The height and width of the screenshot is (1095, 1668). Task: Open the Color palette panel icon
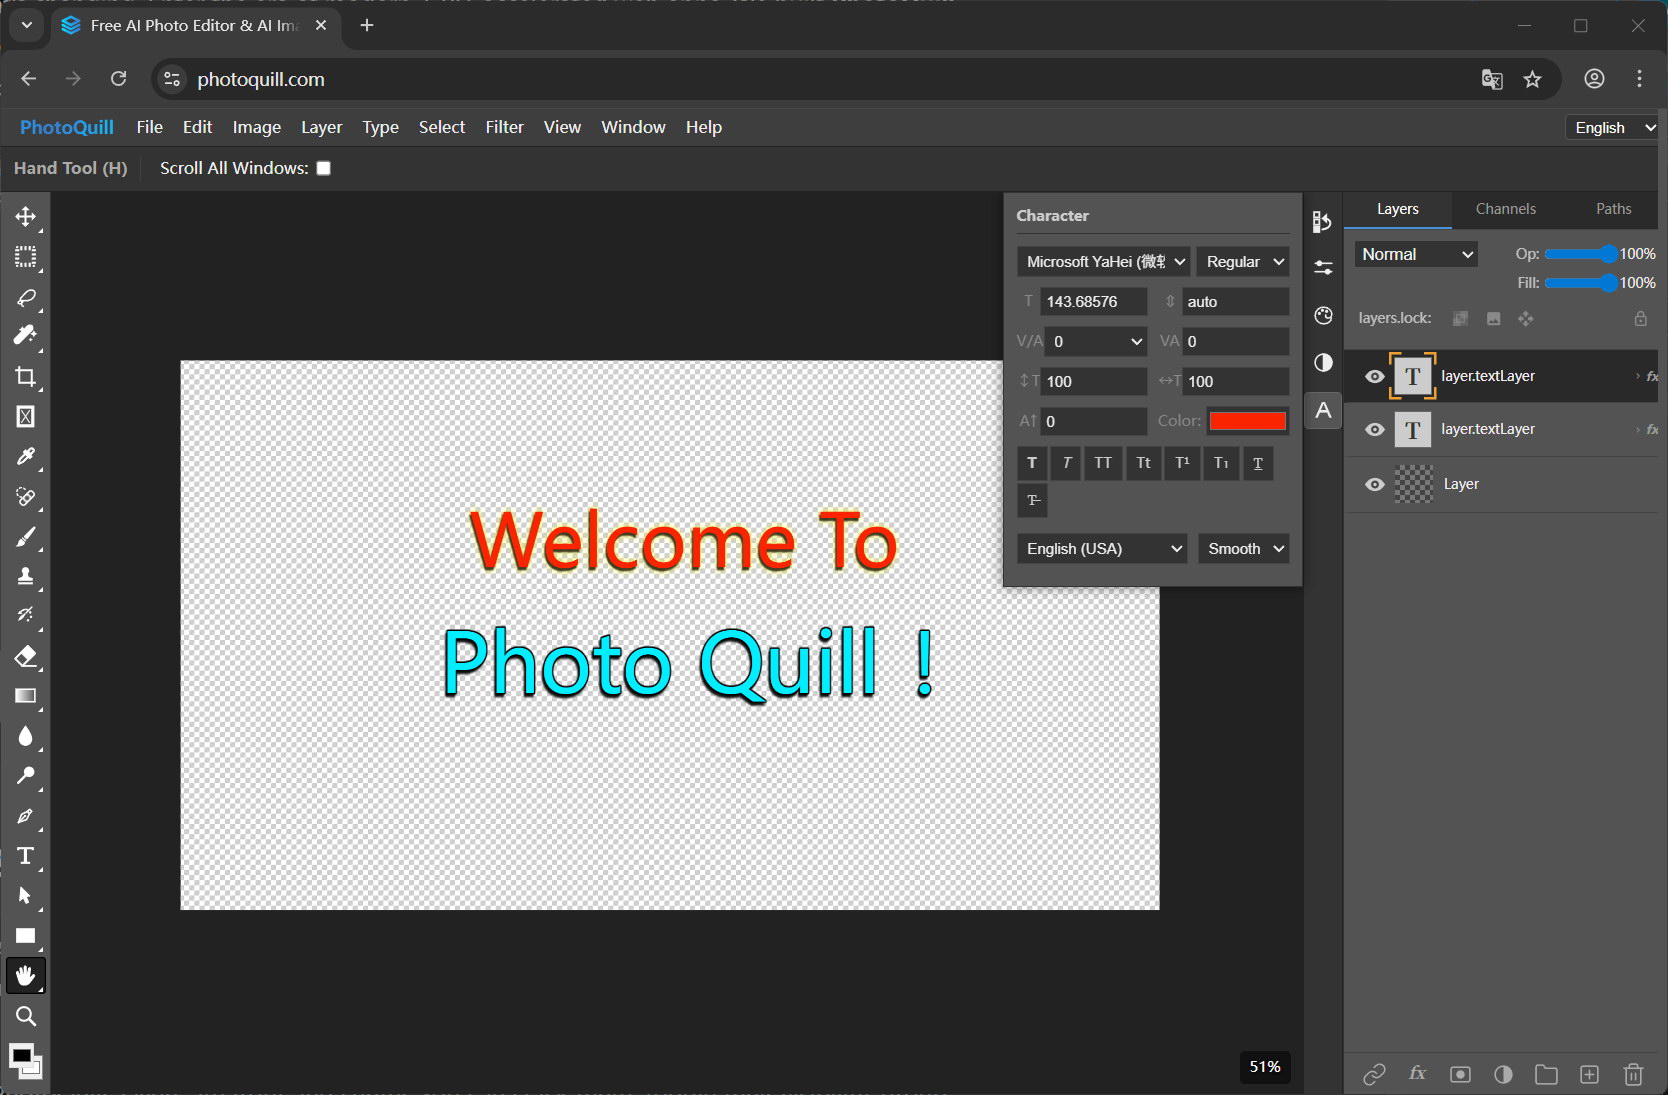coord(1323,316)
